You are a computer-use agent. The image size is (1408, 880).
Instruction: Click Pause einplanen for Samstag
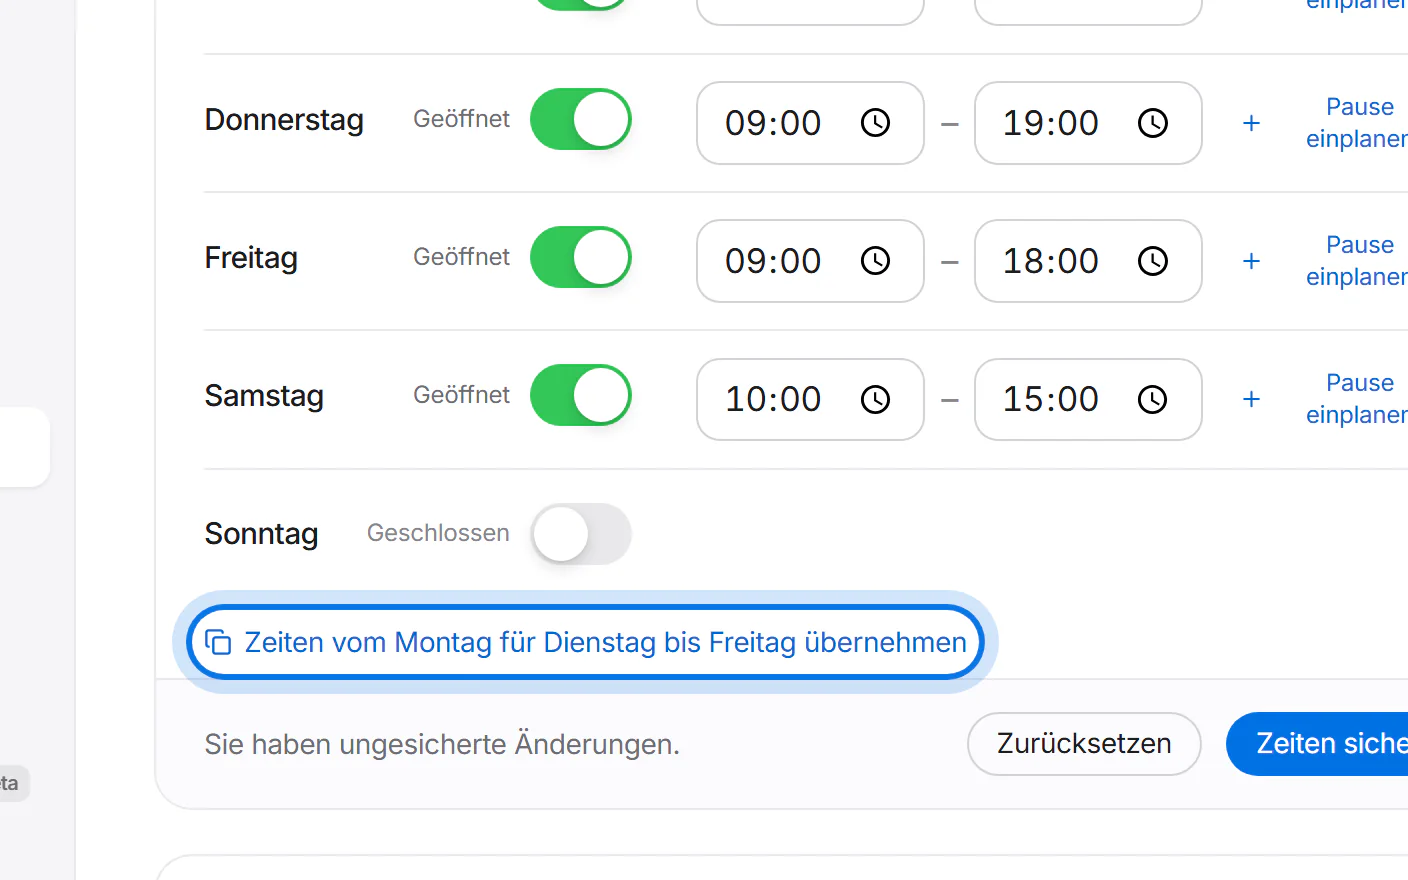(1358, 399)
